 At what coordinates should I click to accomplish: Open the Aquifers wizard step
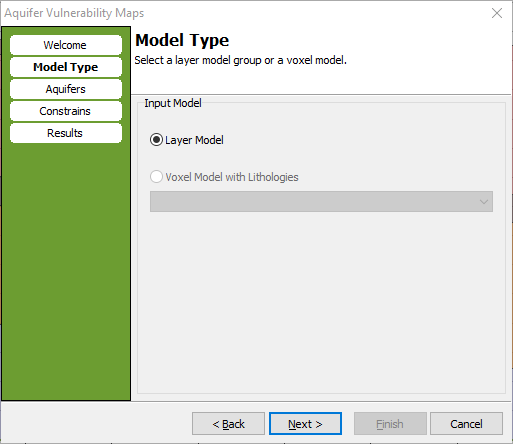click(x=66, y=89)
